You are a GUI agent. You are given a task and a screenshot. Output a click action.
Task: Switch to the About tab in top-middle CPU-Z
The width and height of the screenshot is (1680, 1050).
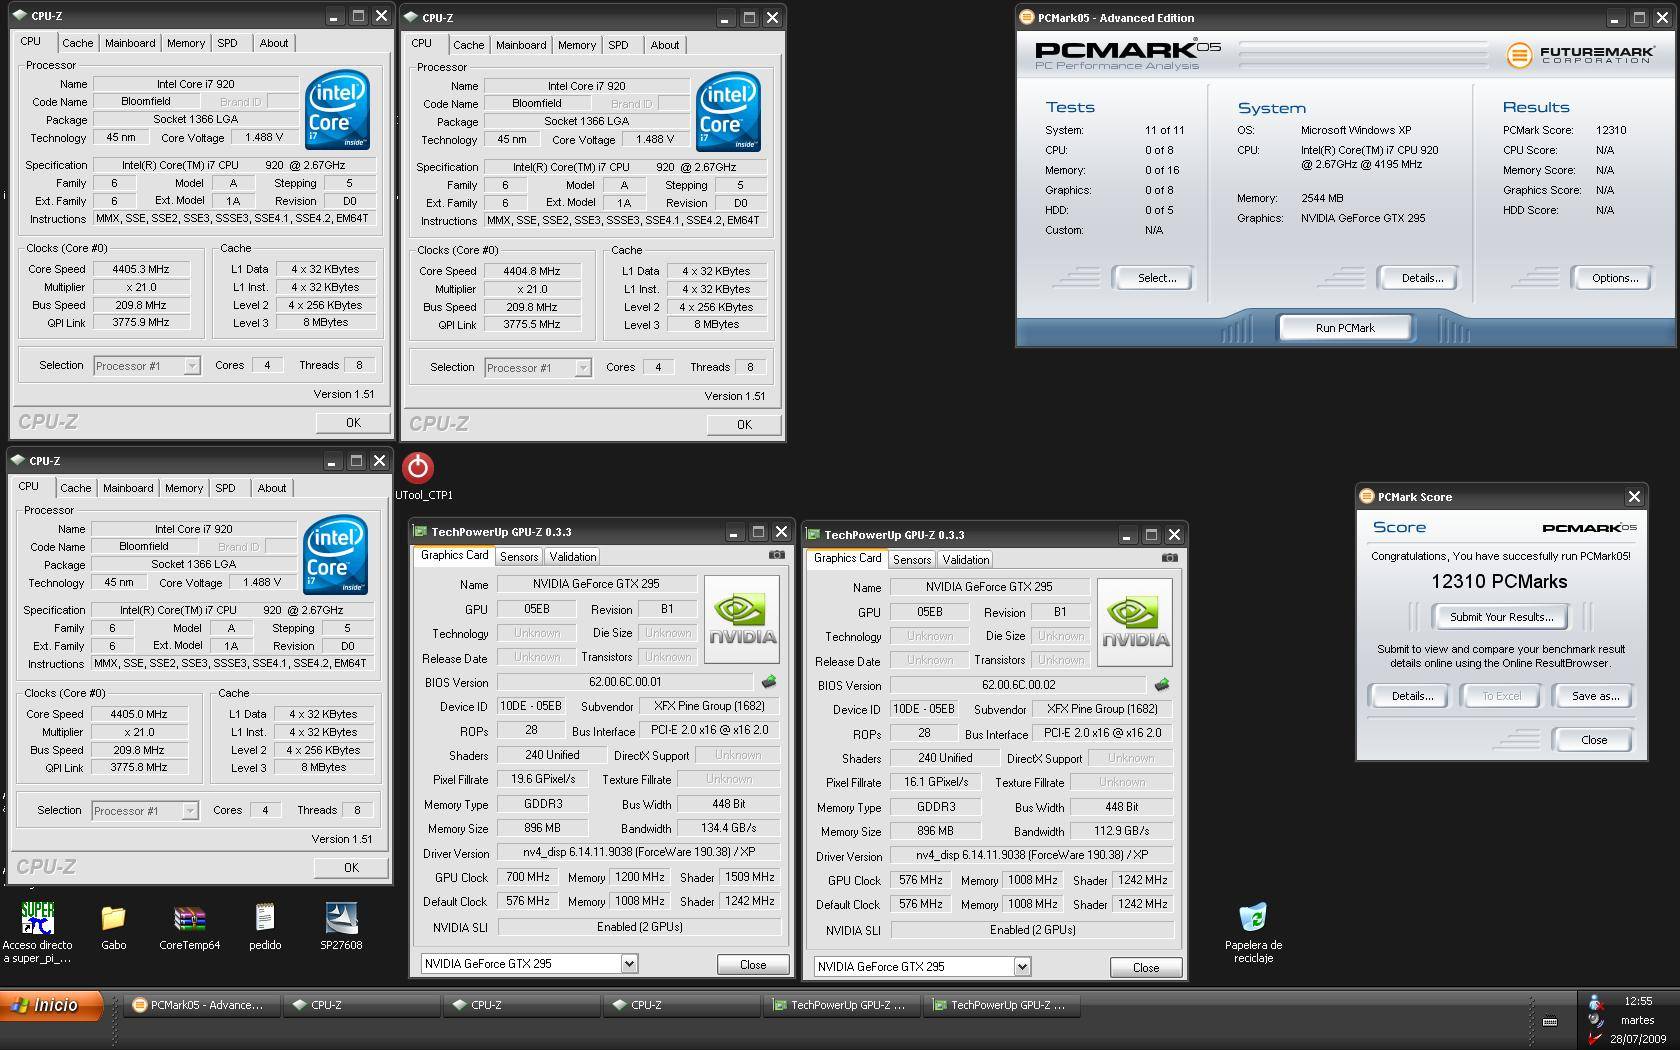point(665,45)
